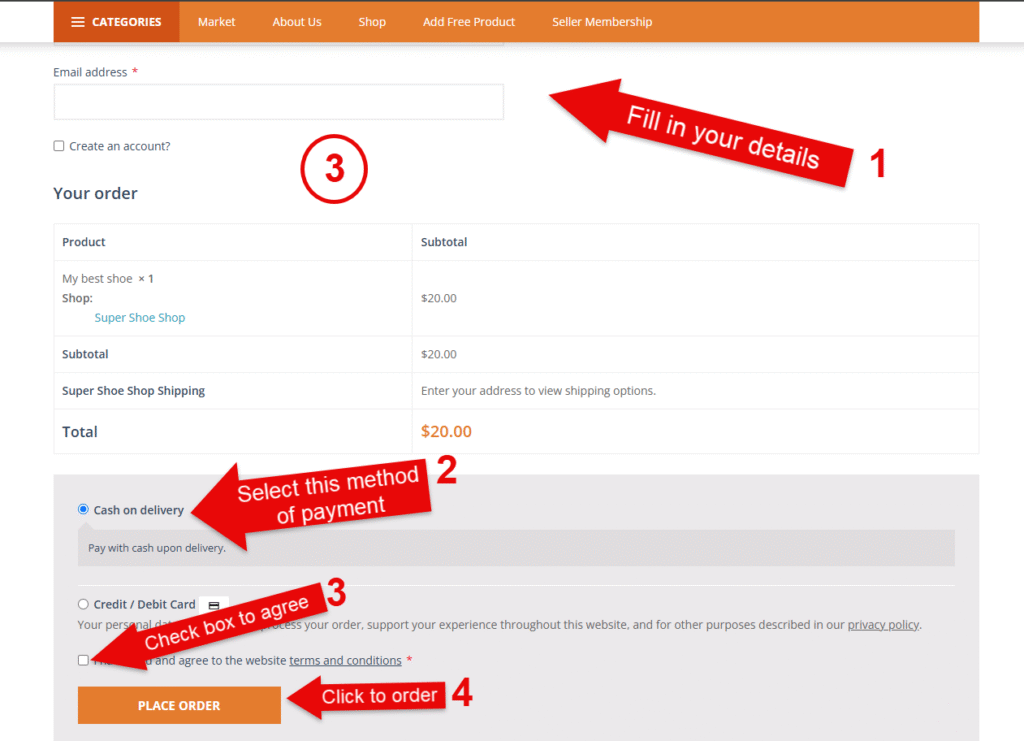Click the My best shoe product name
This screenshot has height=741, width=1024.
(x=97, y=278)
